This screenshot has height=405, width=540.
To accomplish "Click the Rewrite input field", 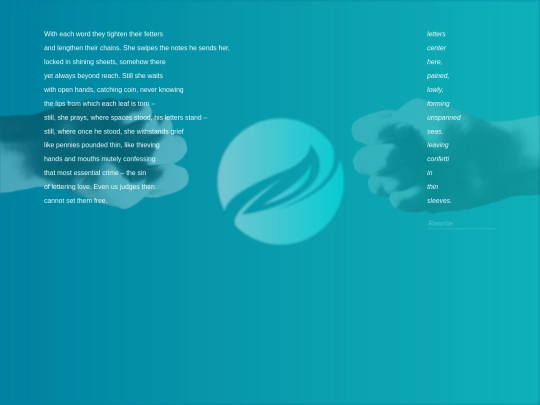I will [x=461, y=224].
